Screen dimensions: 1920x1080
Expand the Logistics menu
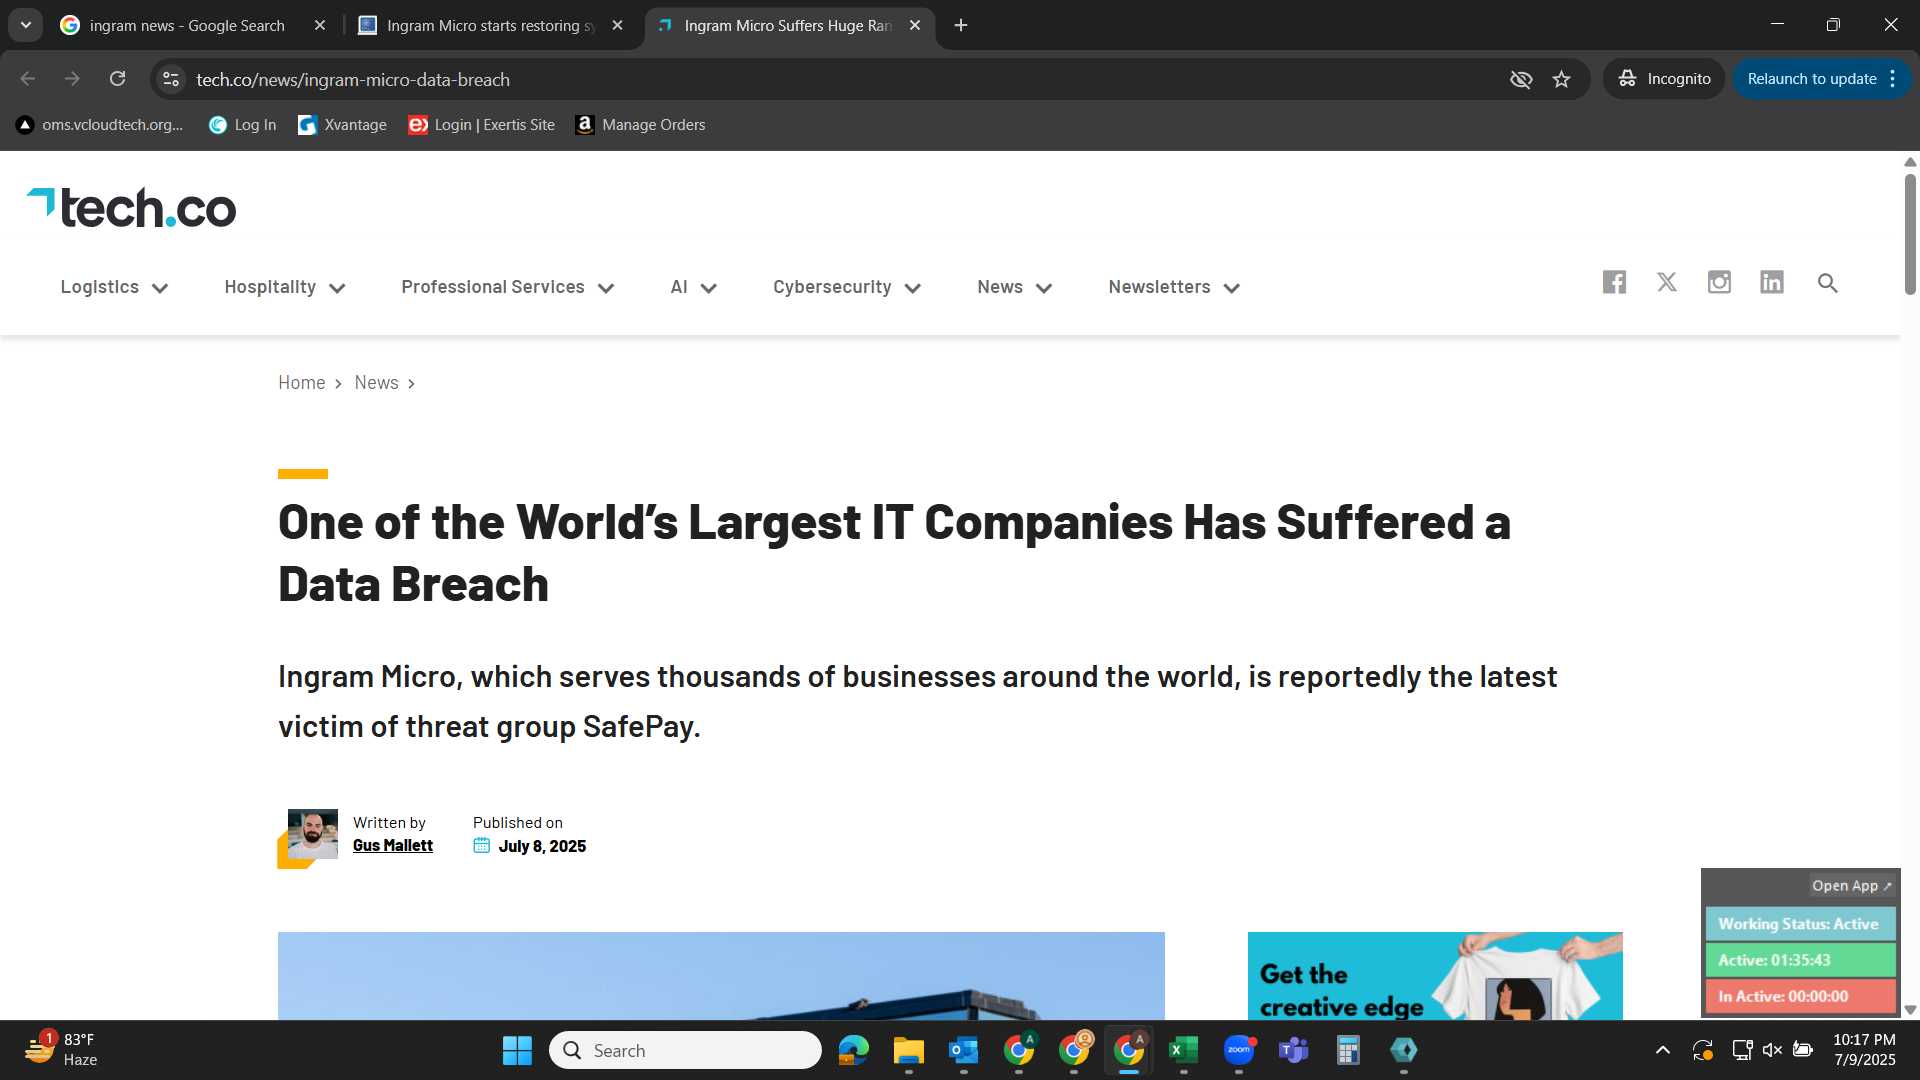(114, 288)
